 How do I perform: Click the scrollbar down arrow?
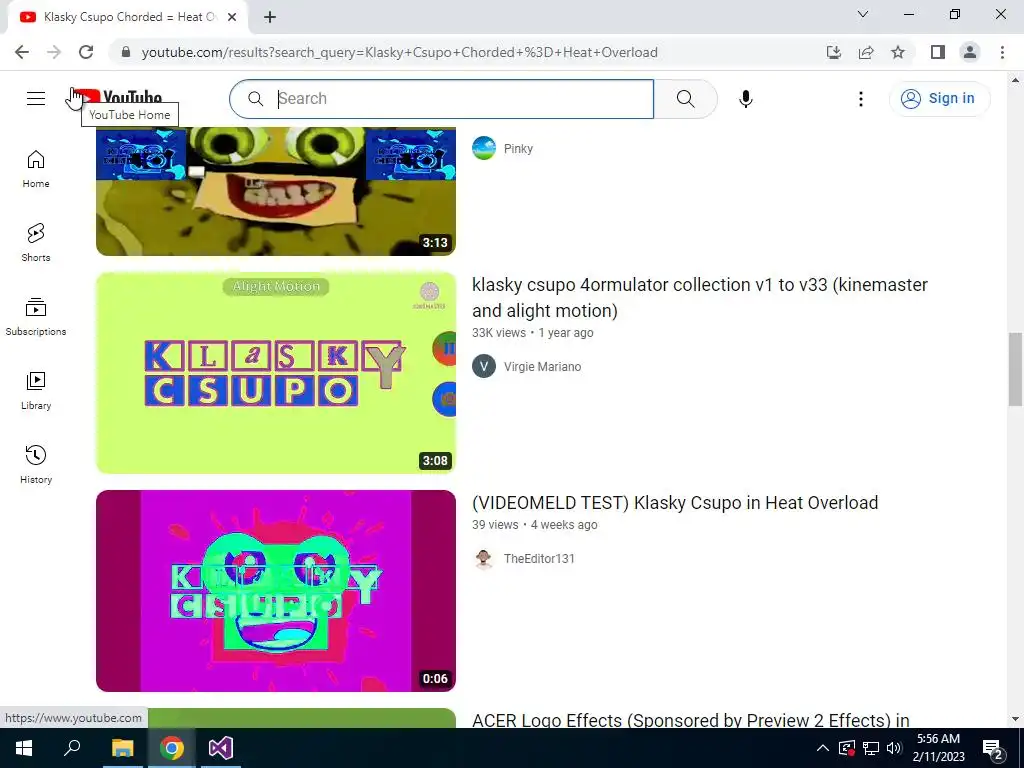click(x=1015, y=720)
